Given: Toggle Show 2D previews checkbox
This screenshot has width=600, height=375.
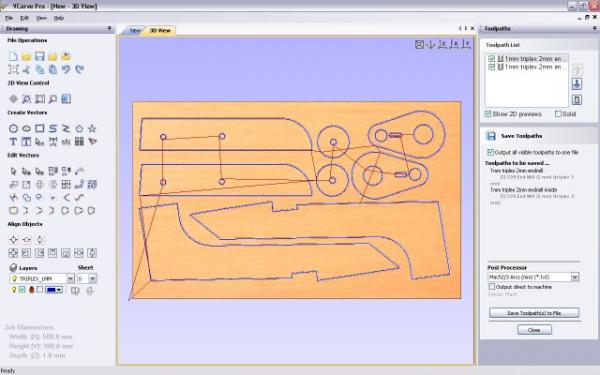Looking at the screenshot, I should [488, 114].
